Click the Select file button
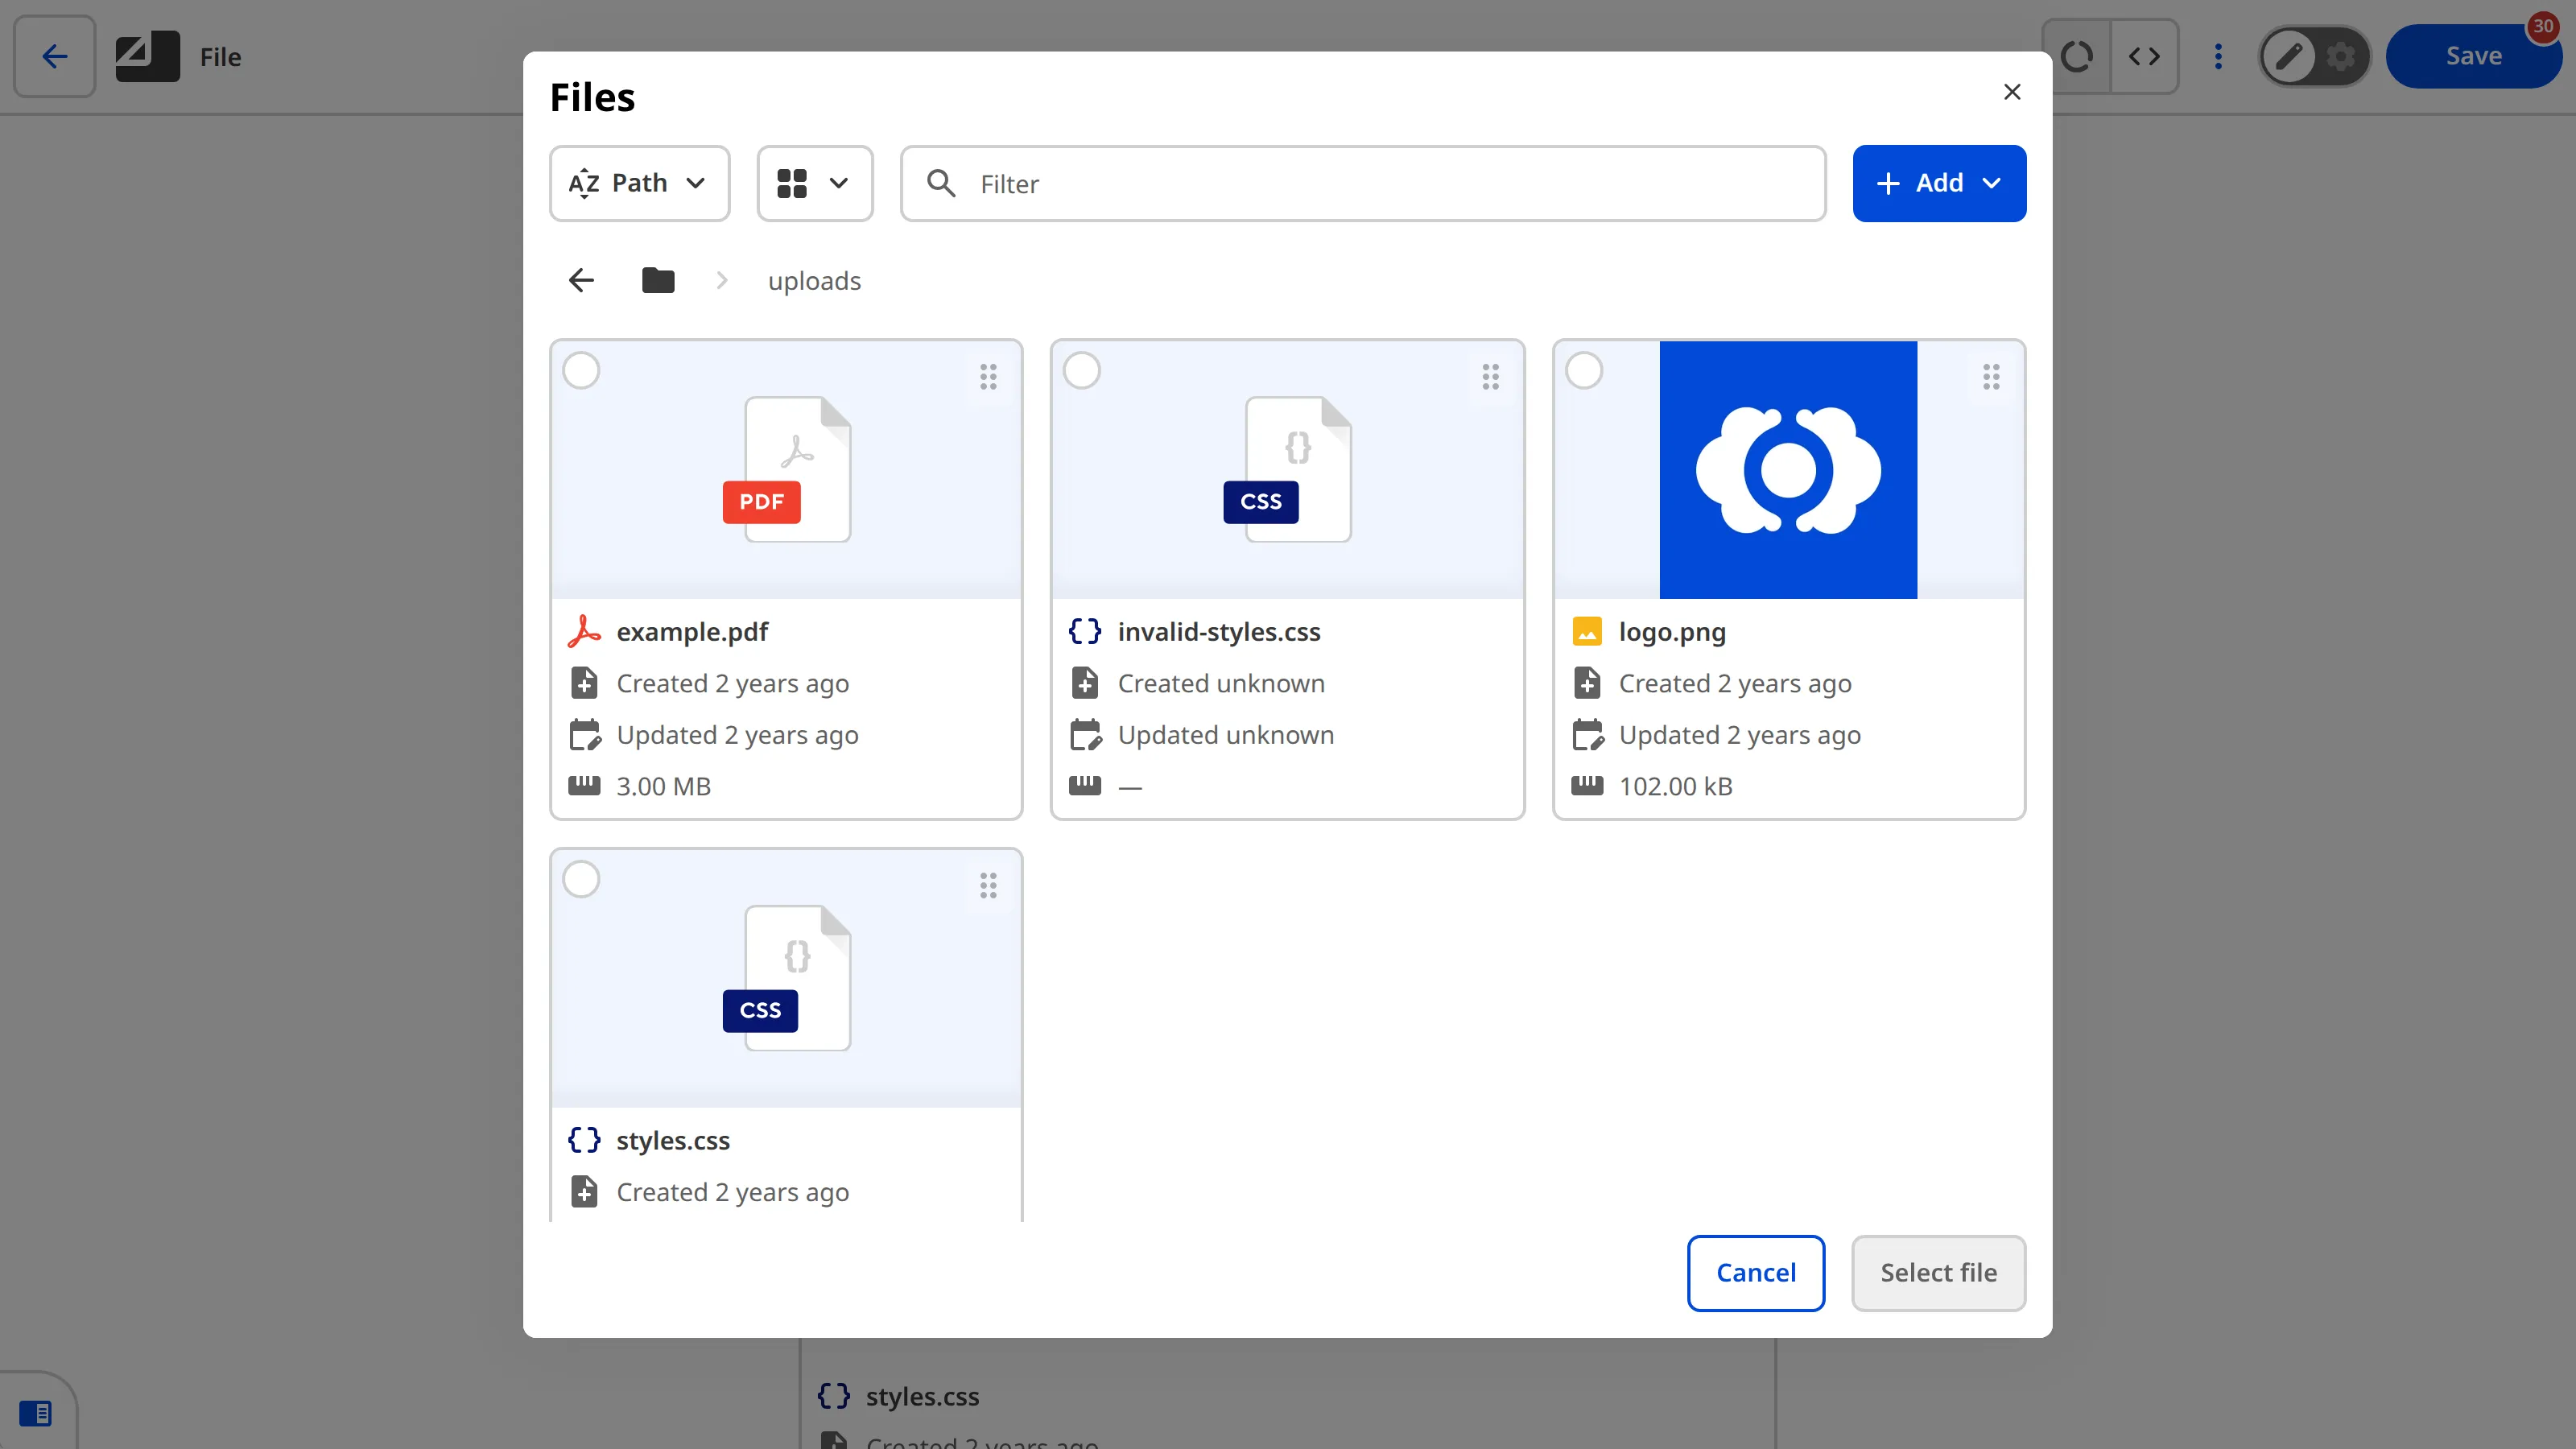2576x1449 pixels. tap(1938, 1273)
